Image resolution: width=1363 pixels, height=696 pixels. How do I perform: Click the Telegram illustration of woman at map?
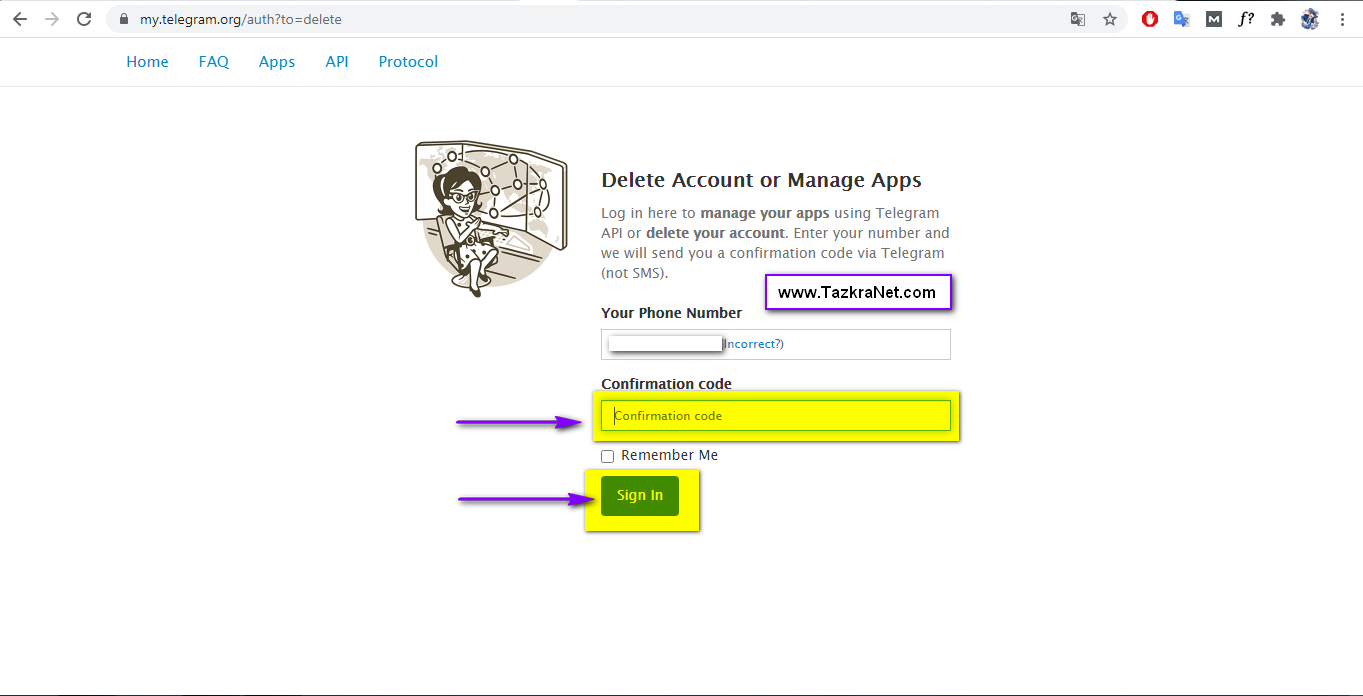click(x=491, y=218)
